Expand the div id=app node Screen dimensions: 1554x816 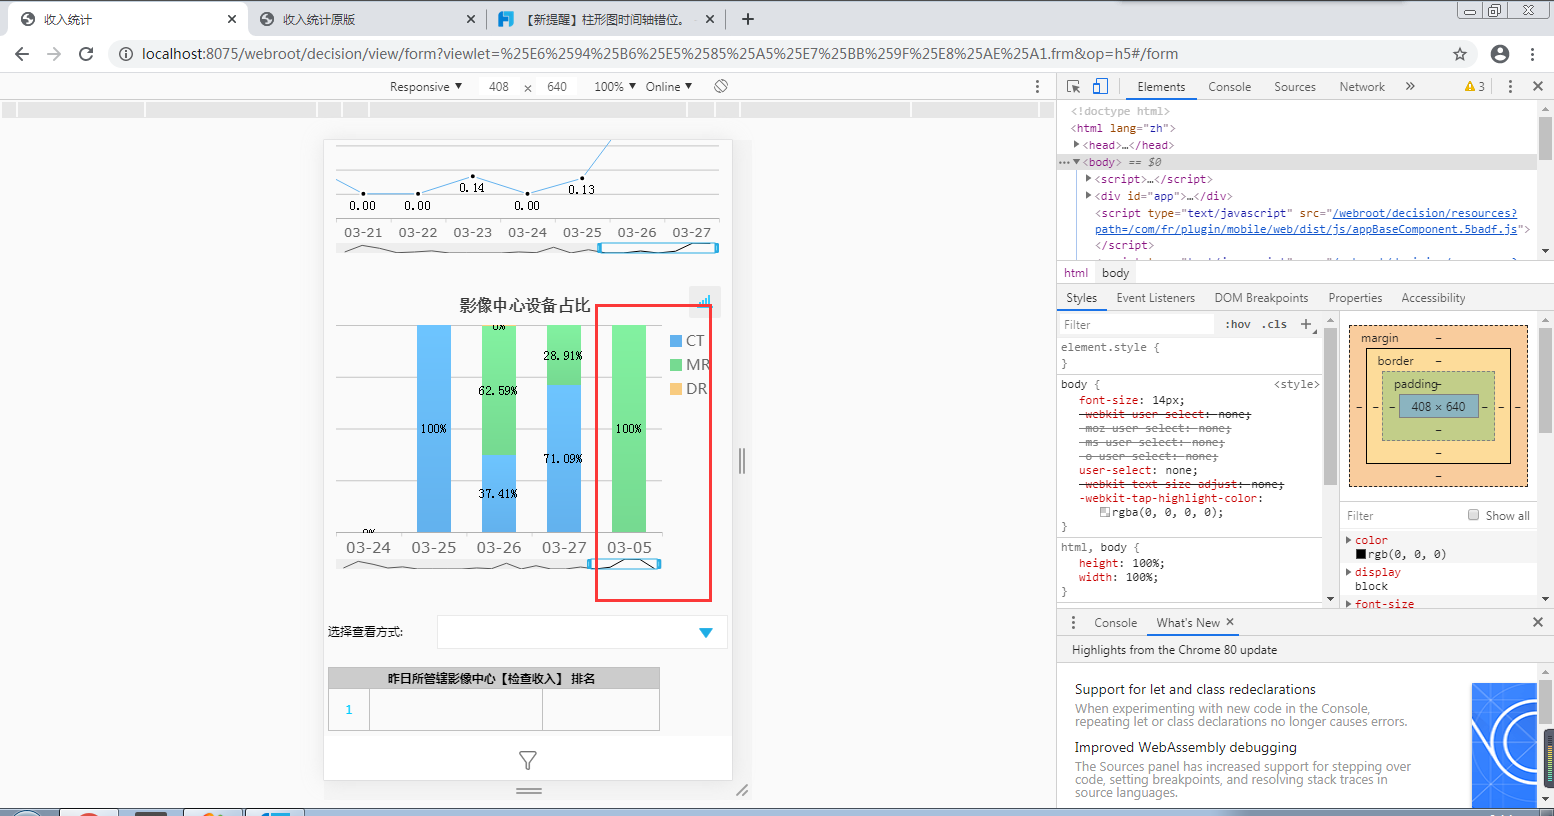click(x=1089, y=196)
